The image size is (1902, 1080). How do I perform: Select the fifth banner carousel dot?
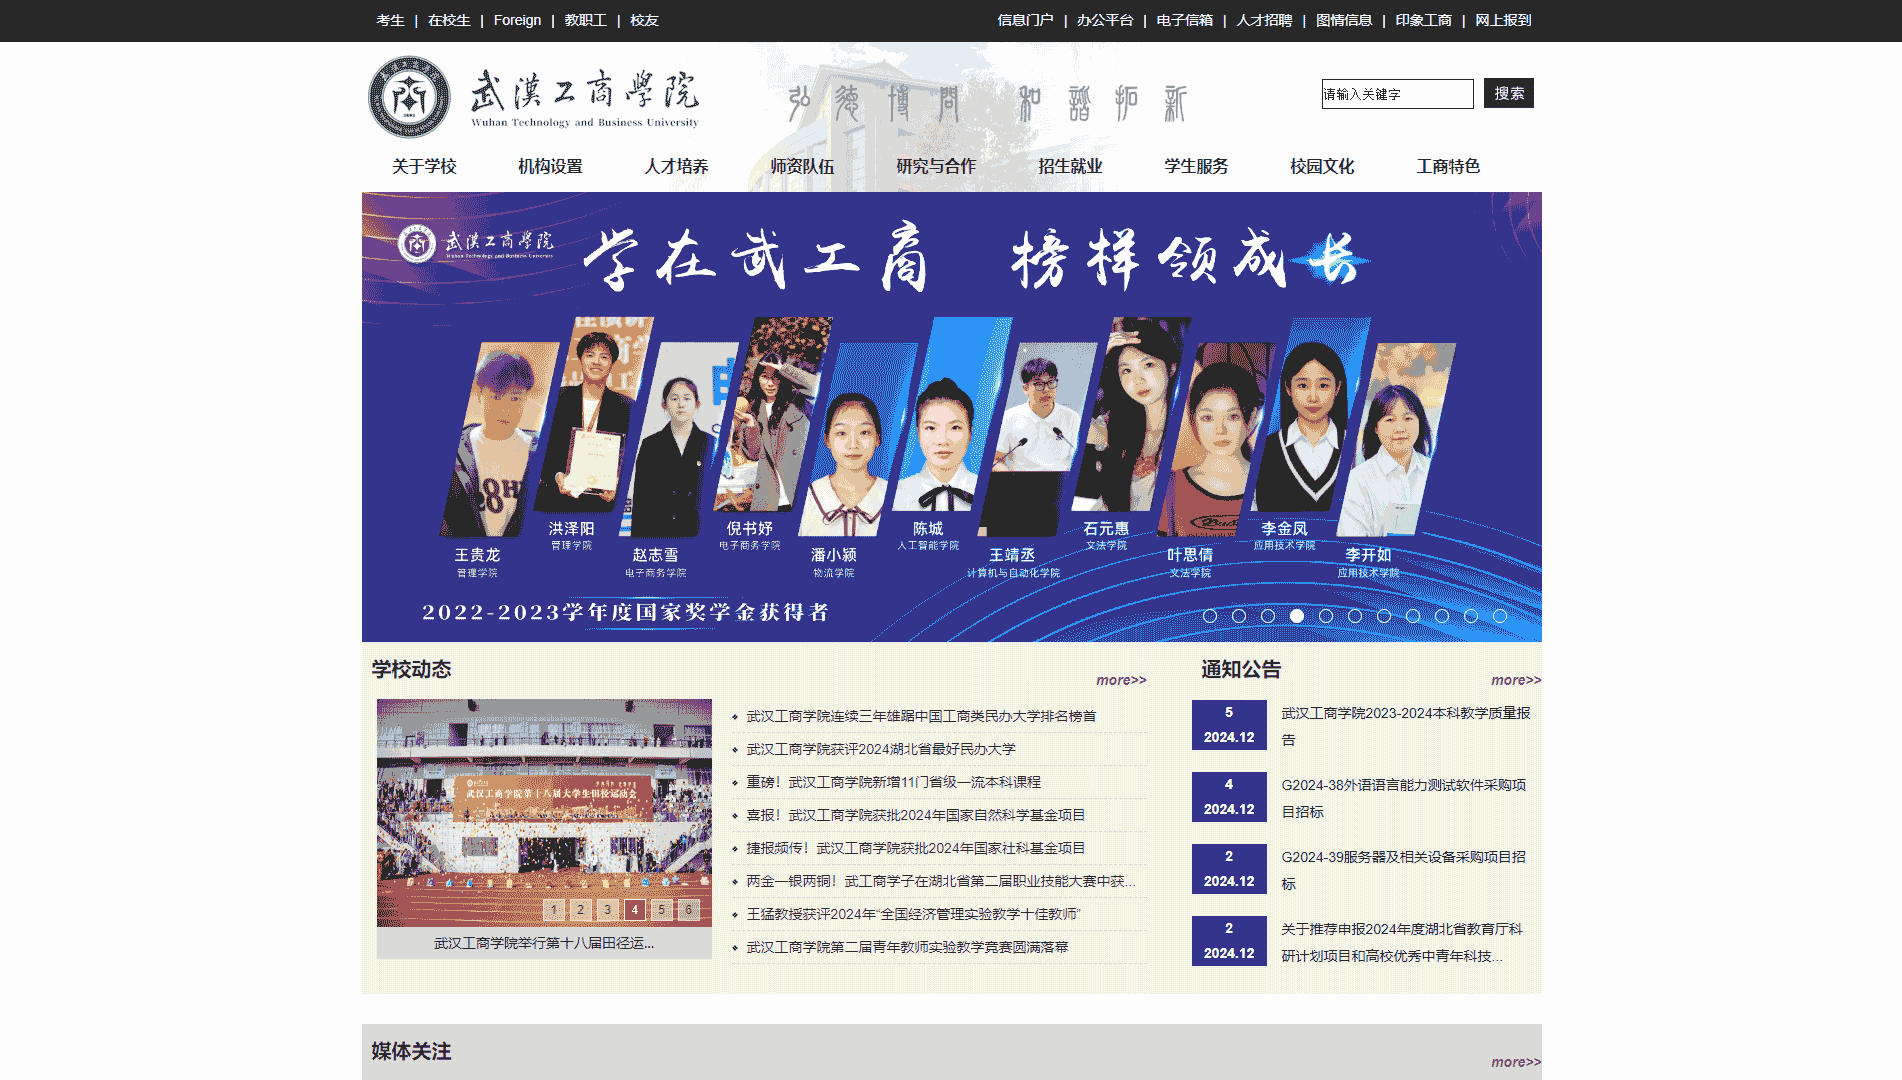click(x=1326, y=616)
